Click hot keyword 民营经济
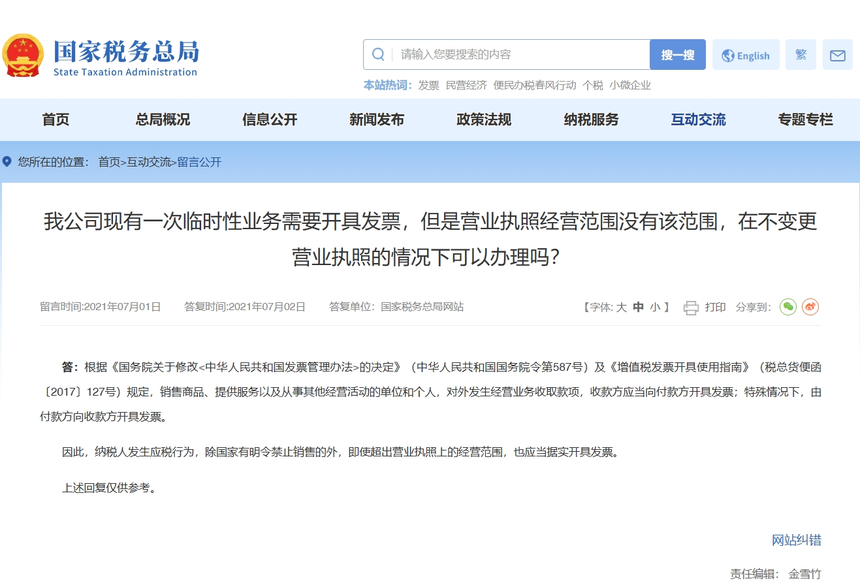860x585 pixels. click(466, 85)
